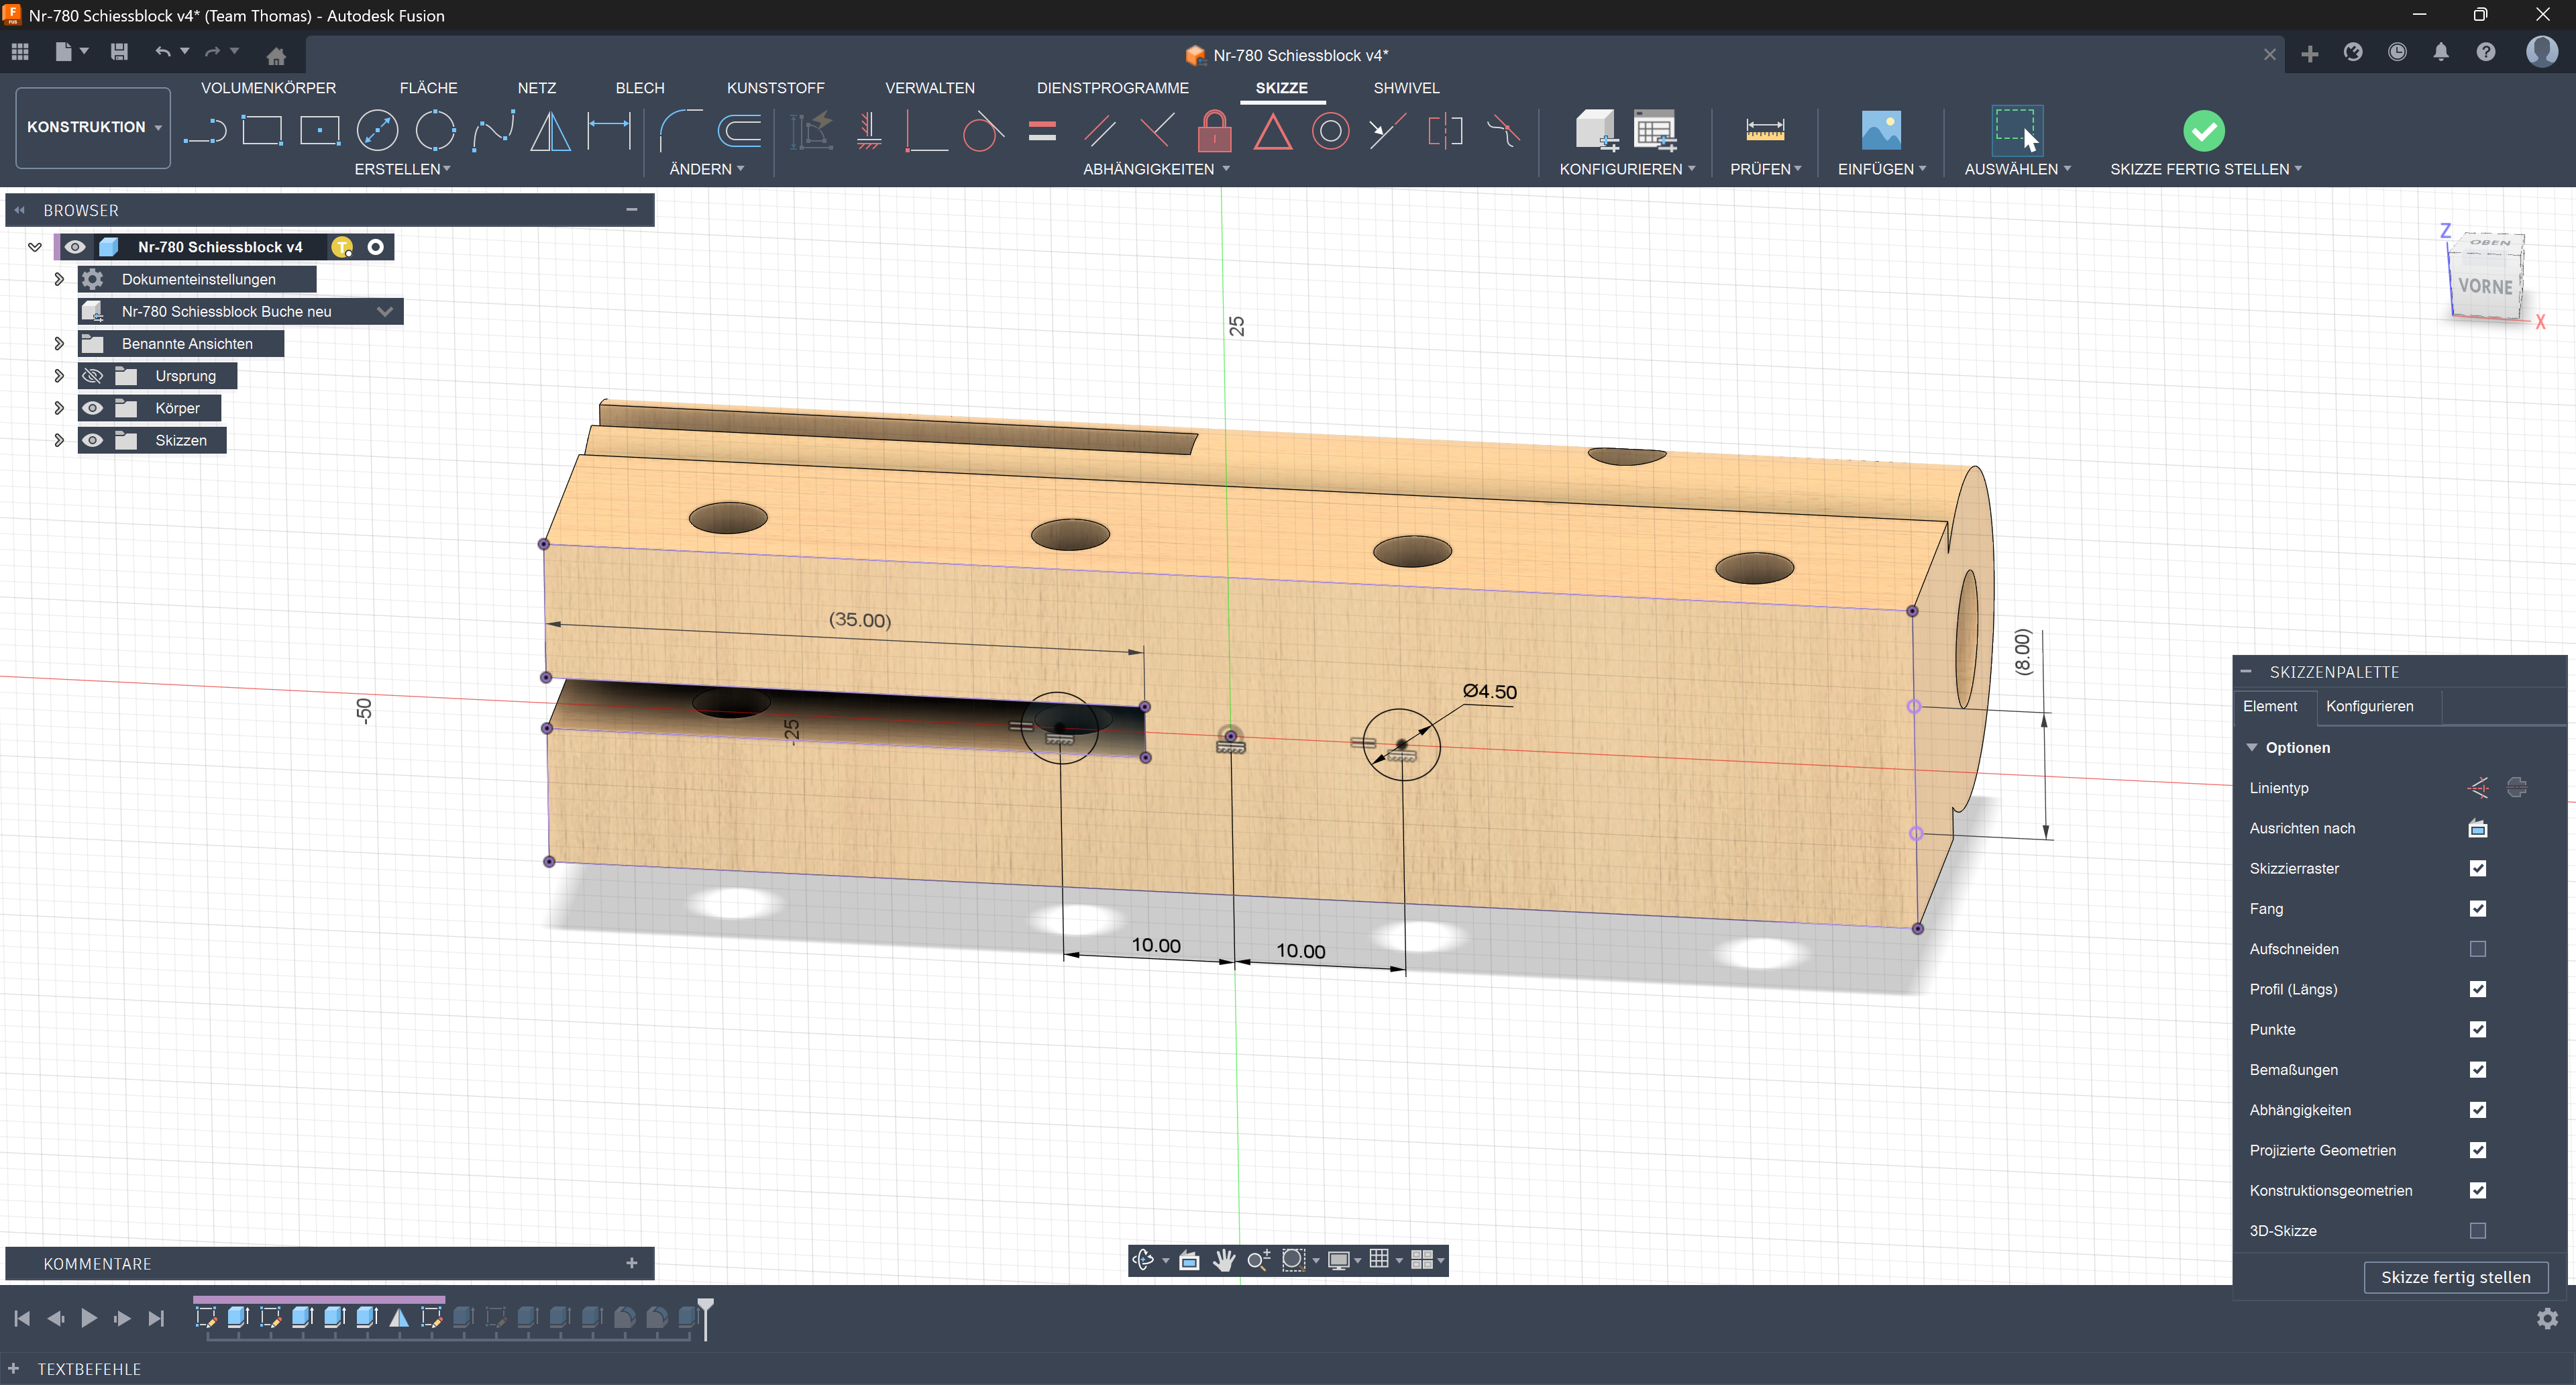Open the KONSTRUKTION workspace dropdown
This screenshot has height=1385, width=2576.
(93, 127)
